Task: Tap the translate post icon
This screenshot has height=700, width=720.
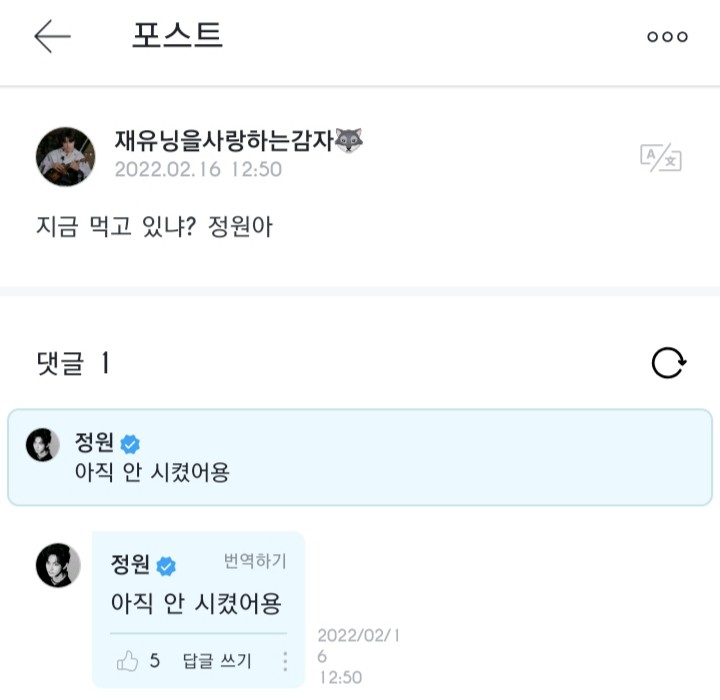Action: [x=660, y=157]
